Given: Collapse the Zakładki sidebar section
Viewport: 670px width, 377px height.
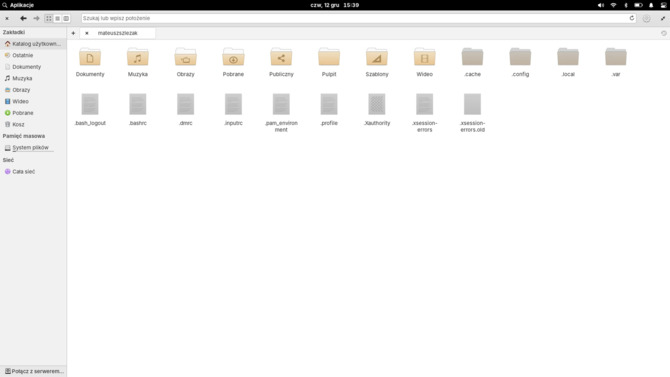Looking at the screenshot, I should (14, 32).
